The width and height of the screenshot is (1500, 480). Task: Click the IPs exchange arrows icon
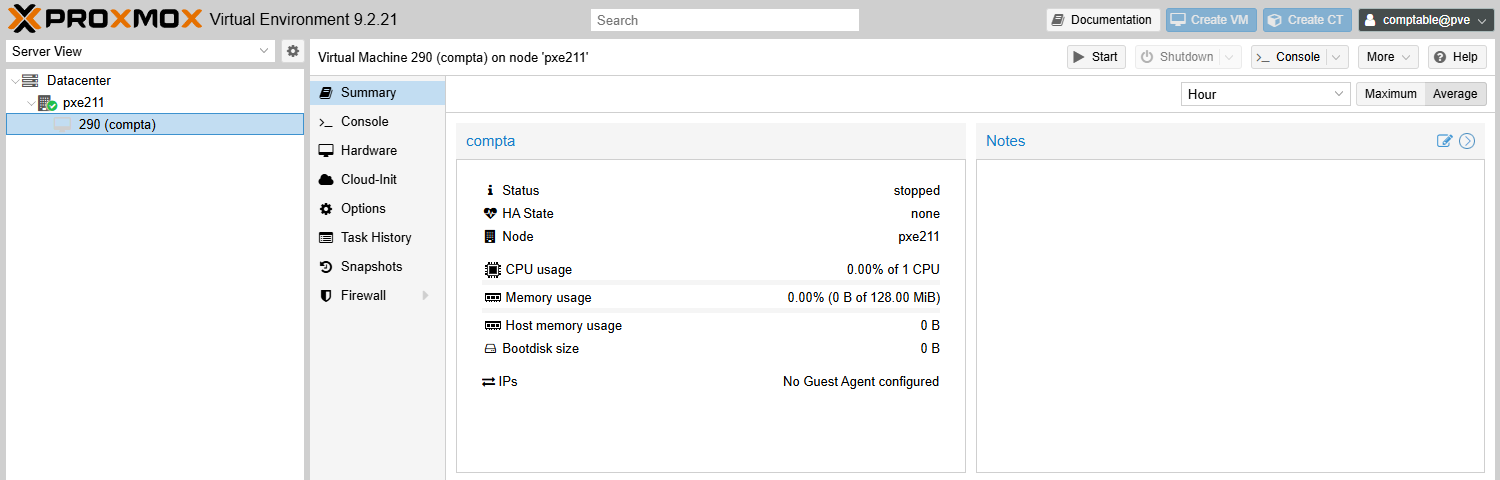pyautogui.click(x=489, y=381)
